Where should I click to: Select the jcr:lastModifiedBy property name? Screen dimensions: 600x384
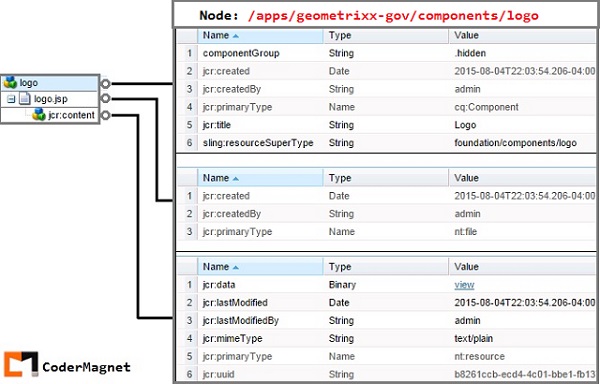(x=241, y=321)
